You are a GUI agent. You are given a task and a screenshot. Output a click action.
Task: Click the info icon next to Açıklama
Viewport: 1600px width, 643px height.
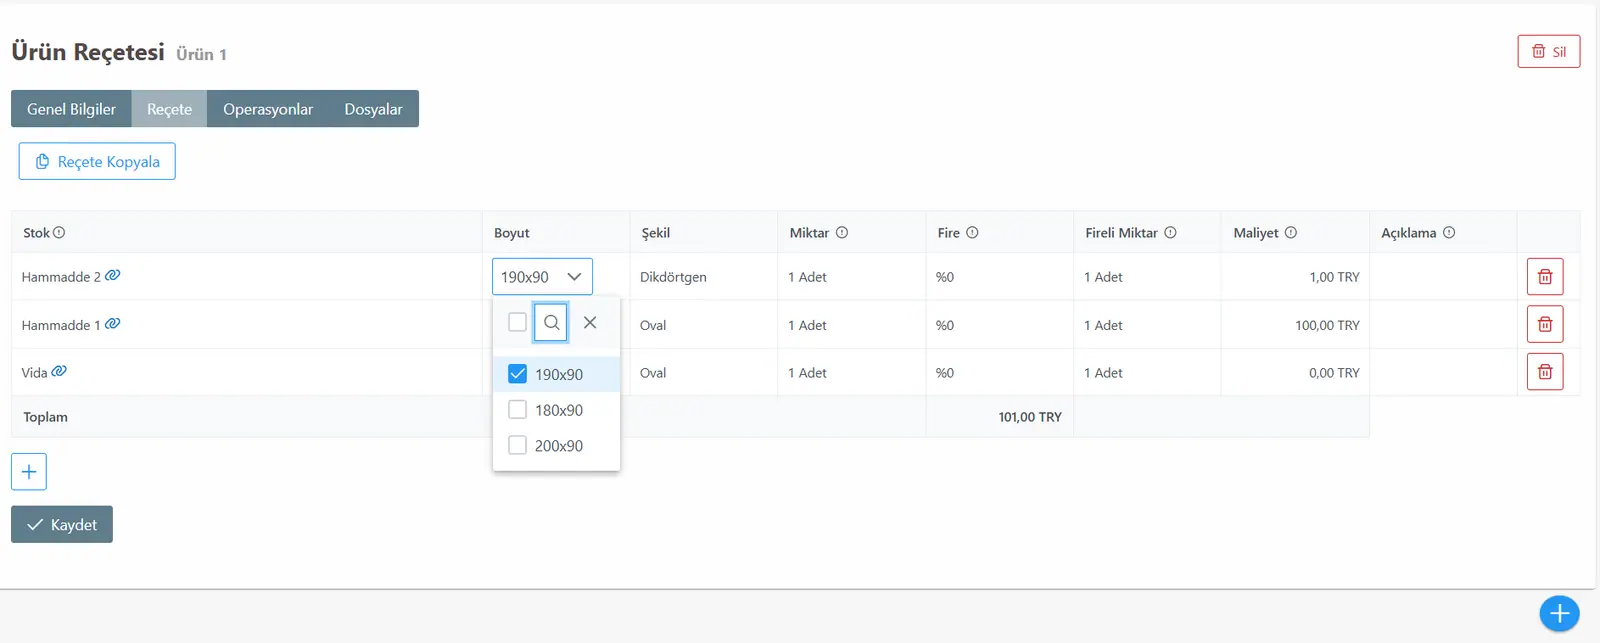(1449, 232)
